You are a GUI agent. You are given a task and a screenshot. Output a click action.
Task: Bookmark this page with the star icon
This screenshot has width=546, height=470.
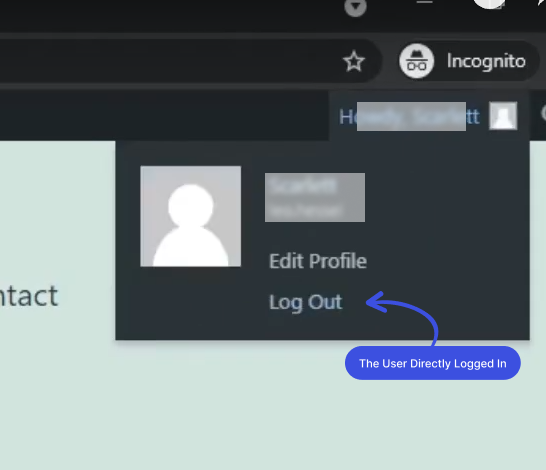(x=354, y=62)
